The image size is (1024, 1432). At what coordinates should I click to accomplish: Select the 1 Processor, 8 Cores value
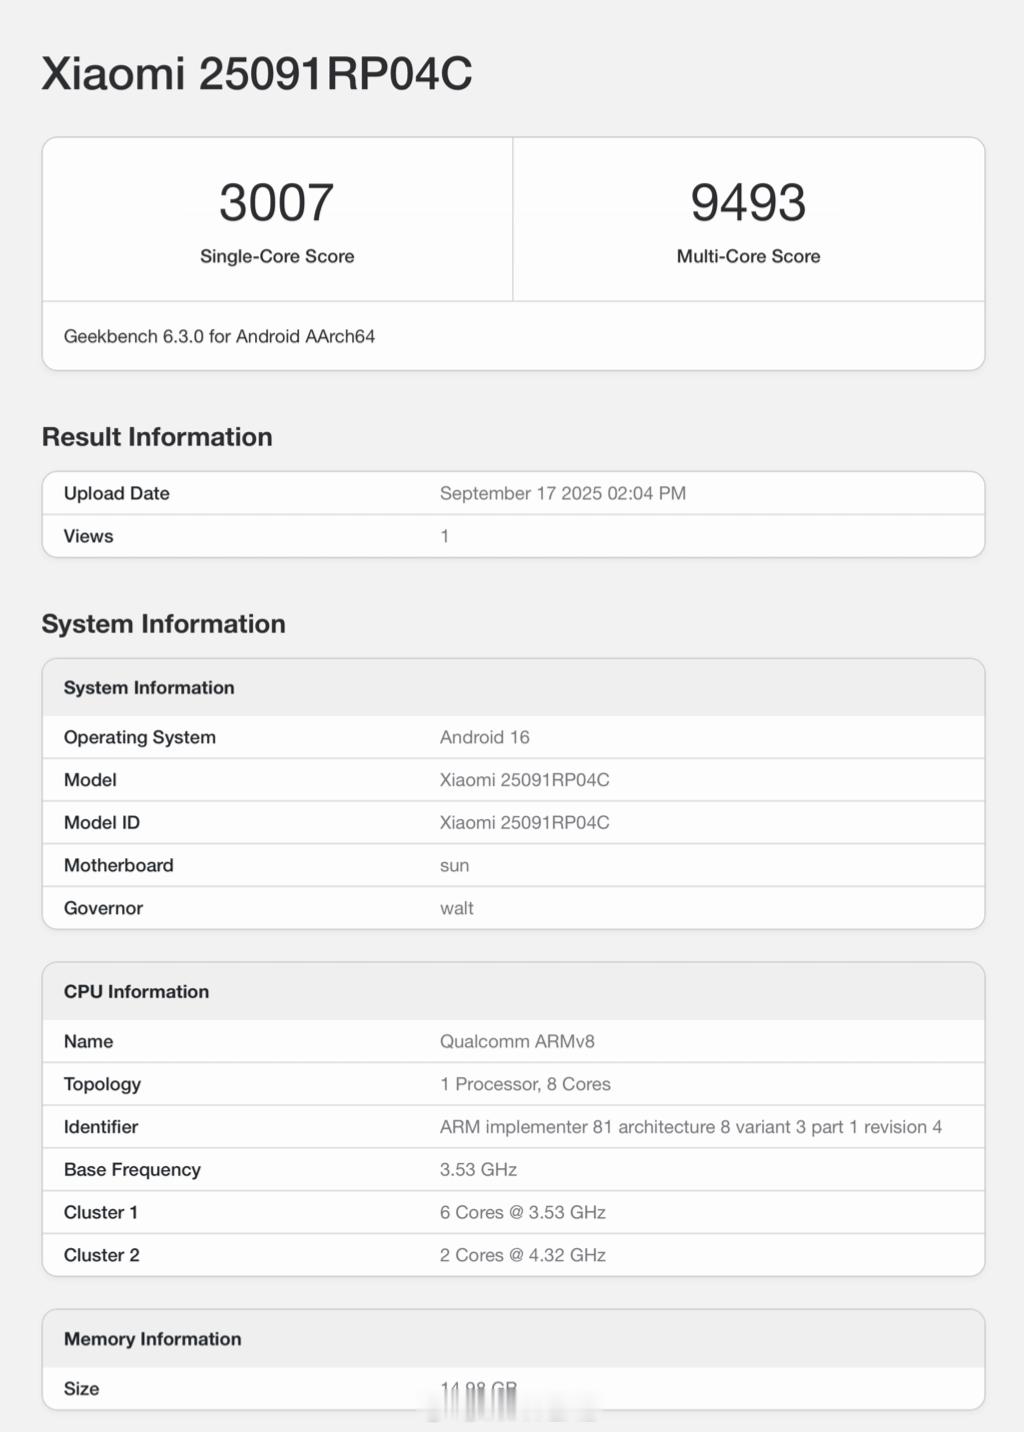click(525, 1084)
